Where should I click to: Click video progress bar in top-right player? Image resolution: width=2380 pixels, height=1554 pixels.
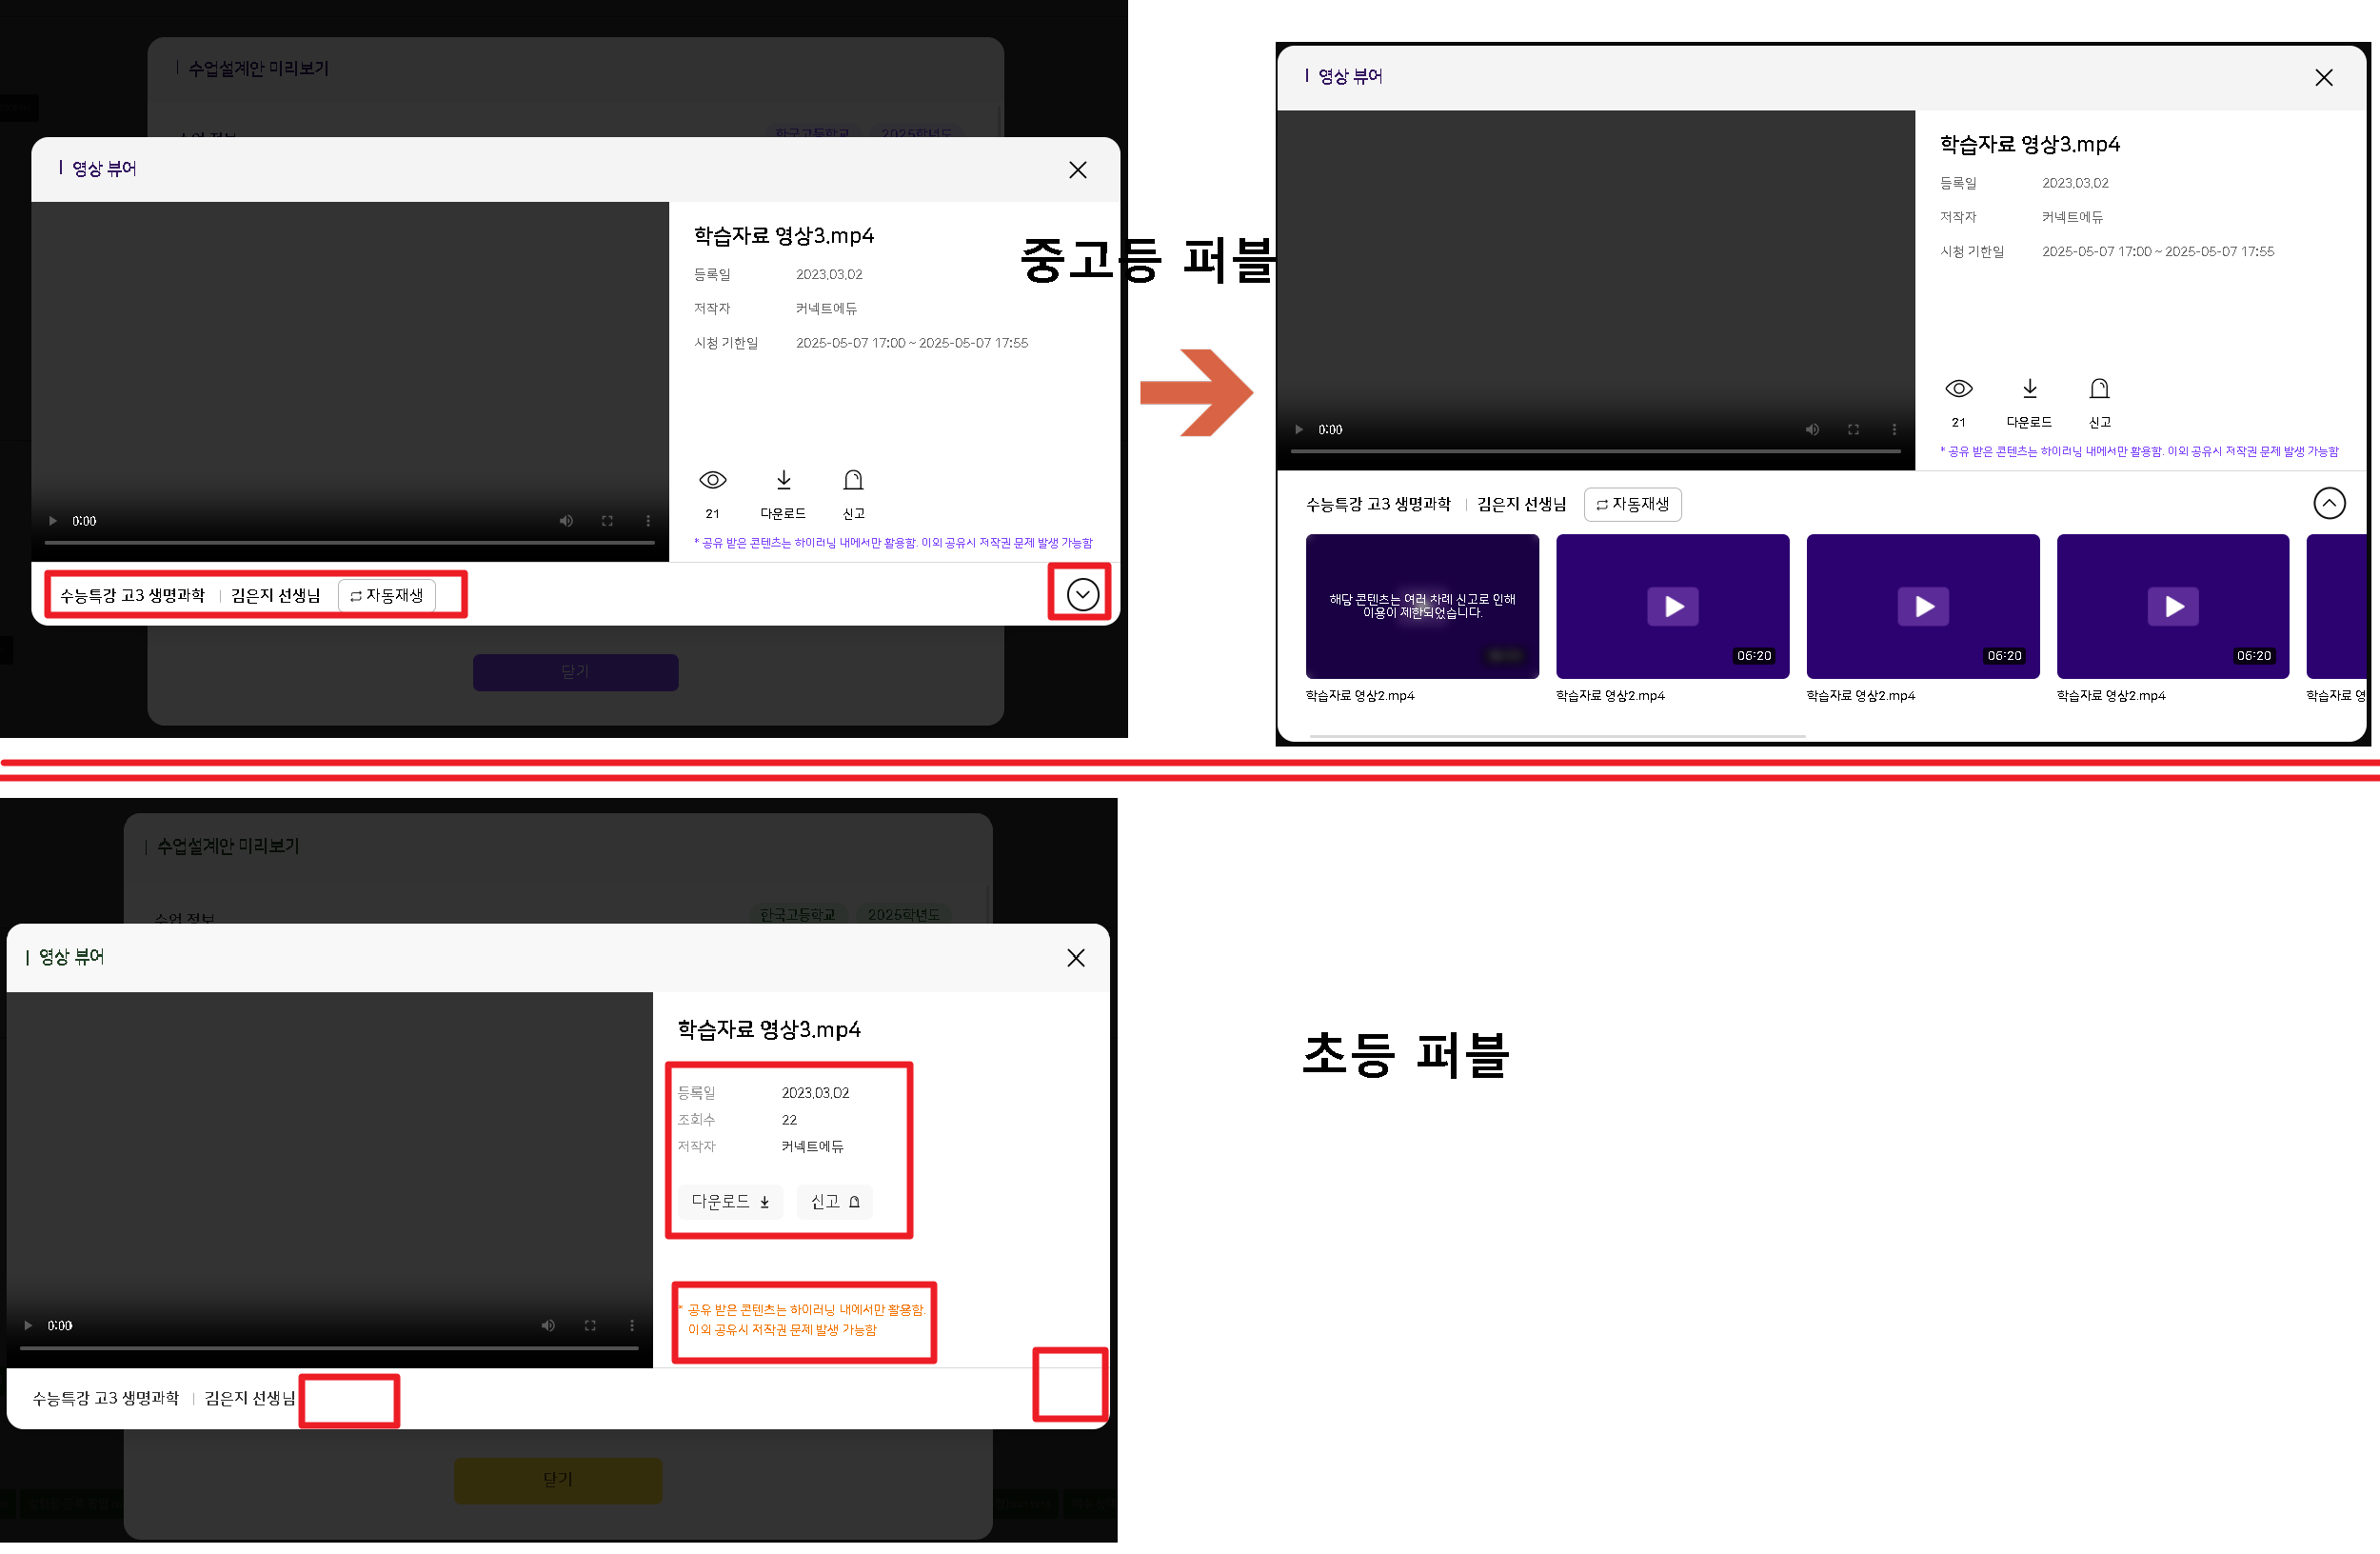tap(1595, 452)
